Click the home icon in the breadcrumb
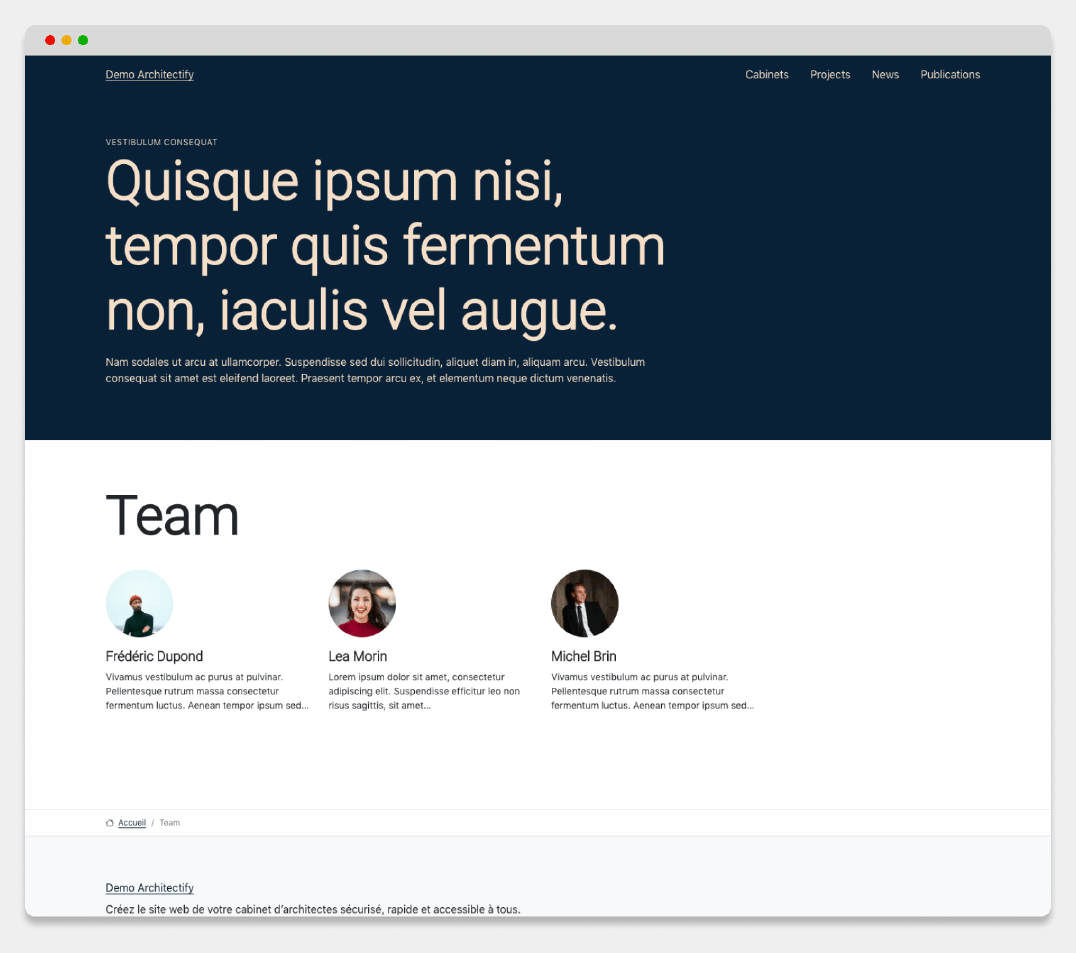This screenshot has height=953, width=1076. pyautogui.click(x=110, y=823)
